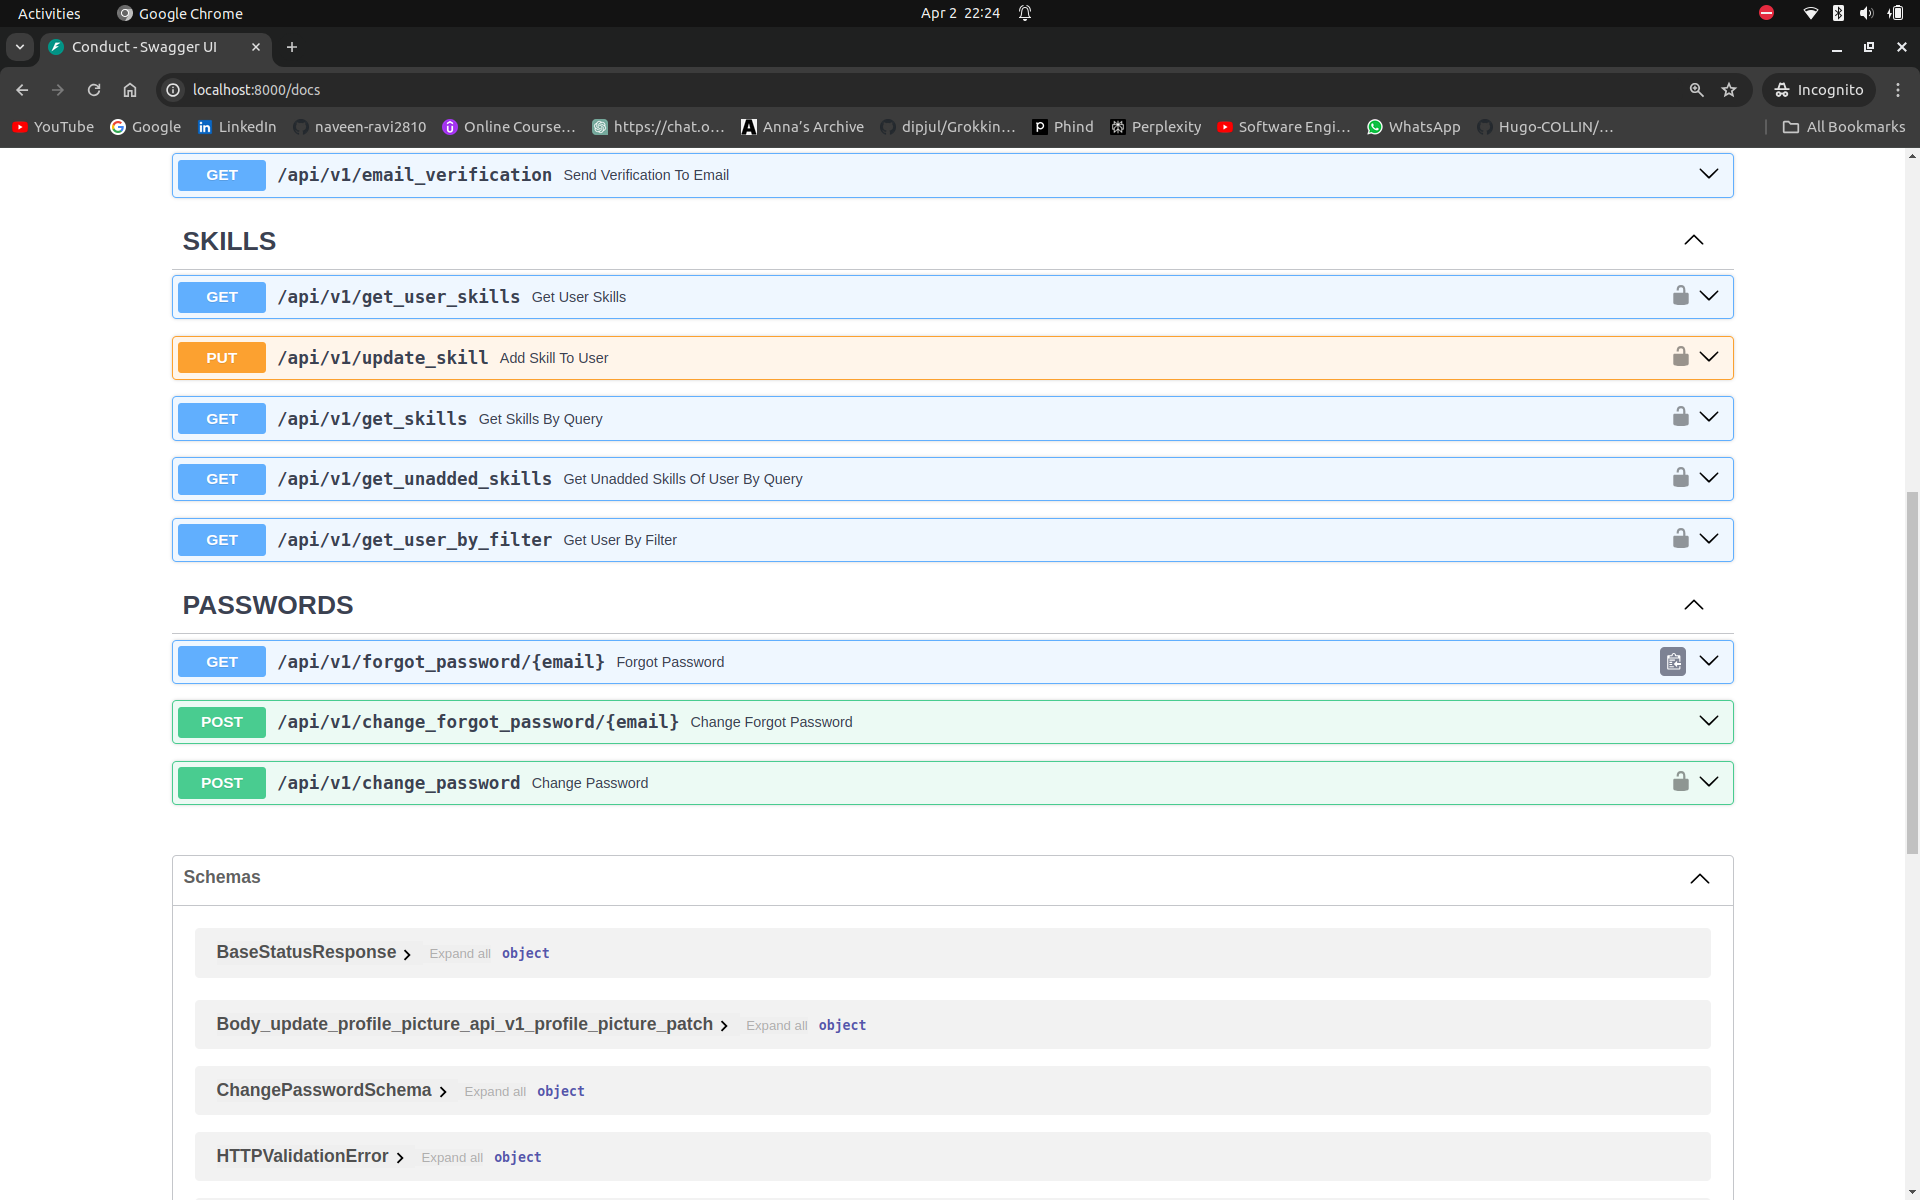1920x1200 pixels.
Task: Open the Chrome three-dot menu
Action: [x=1898, y=90]
